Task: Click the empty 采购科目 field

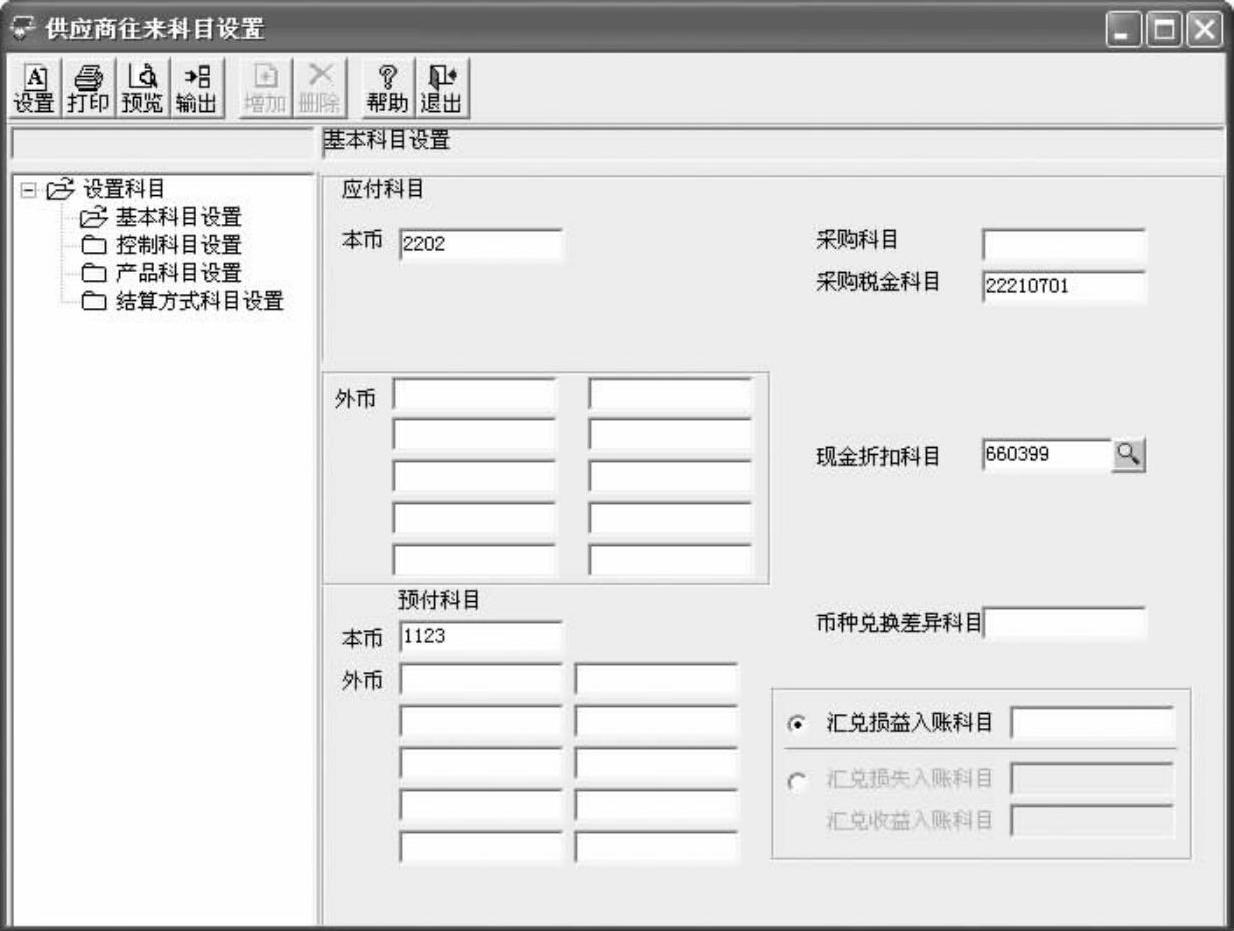Action: 1064,245
